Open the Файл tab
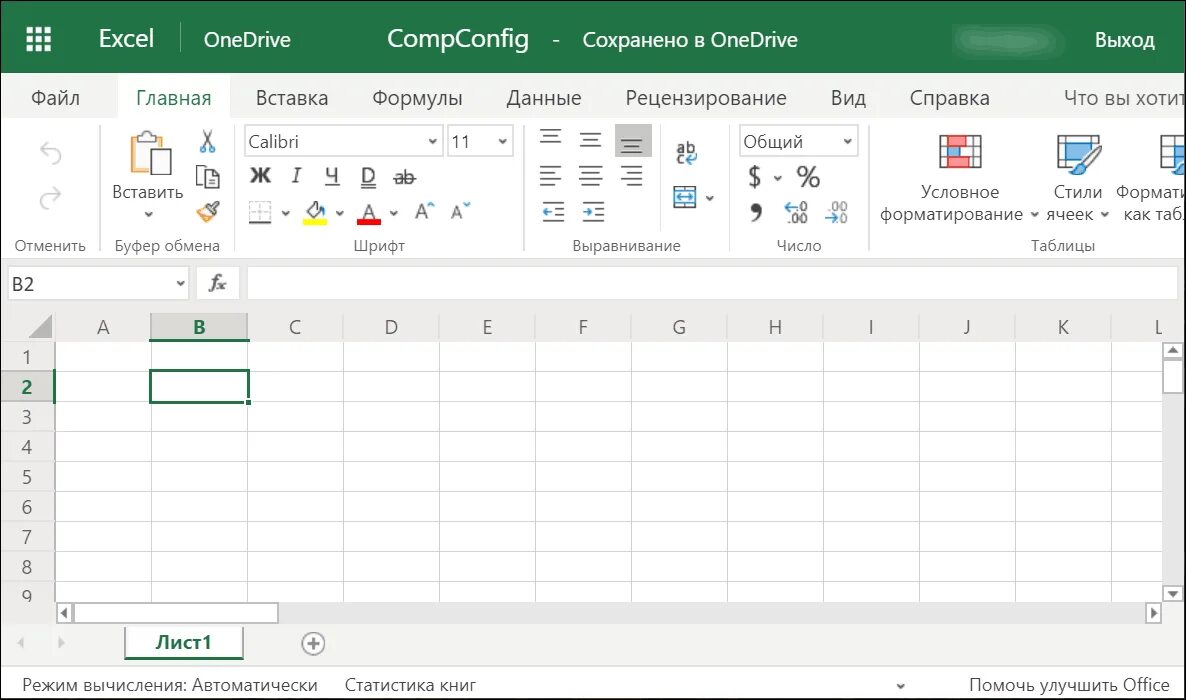Viewport: 1186px width, 700px height. pos(55,98)
